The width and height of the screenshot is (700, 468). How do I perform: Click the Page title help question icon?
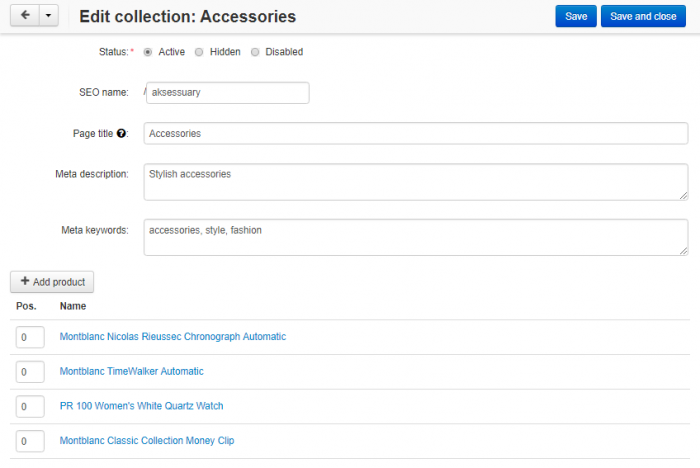click(121, 134)
